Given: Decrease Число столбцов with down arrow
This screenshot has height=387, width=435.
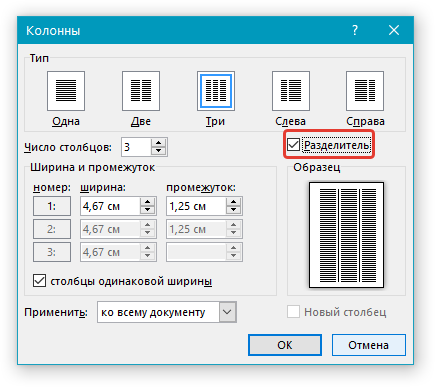Looking at the screenshot, I should pyautogui.click(x=159, y=151).
